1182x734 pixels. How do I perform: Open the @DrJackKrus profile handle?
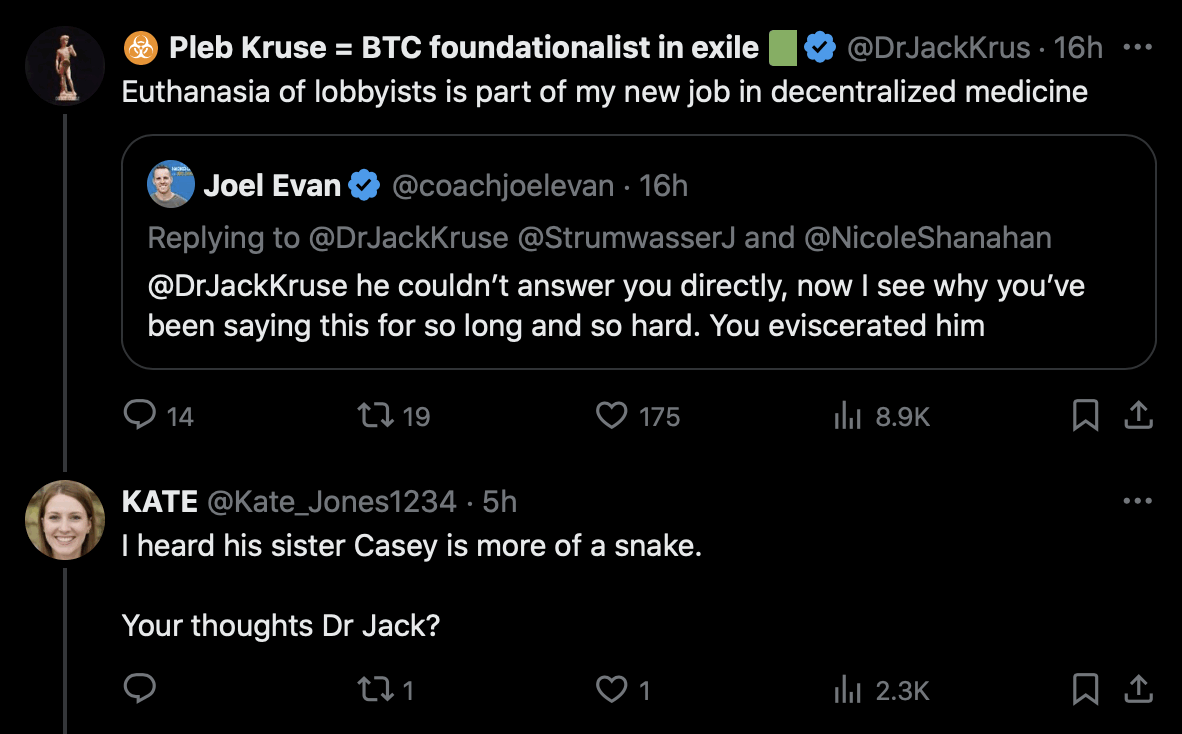point(938,47)
